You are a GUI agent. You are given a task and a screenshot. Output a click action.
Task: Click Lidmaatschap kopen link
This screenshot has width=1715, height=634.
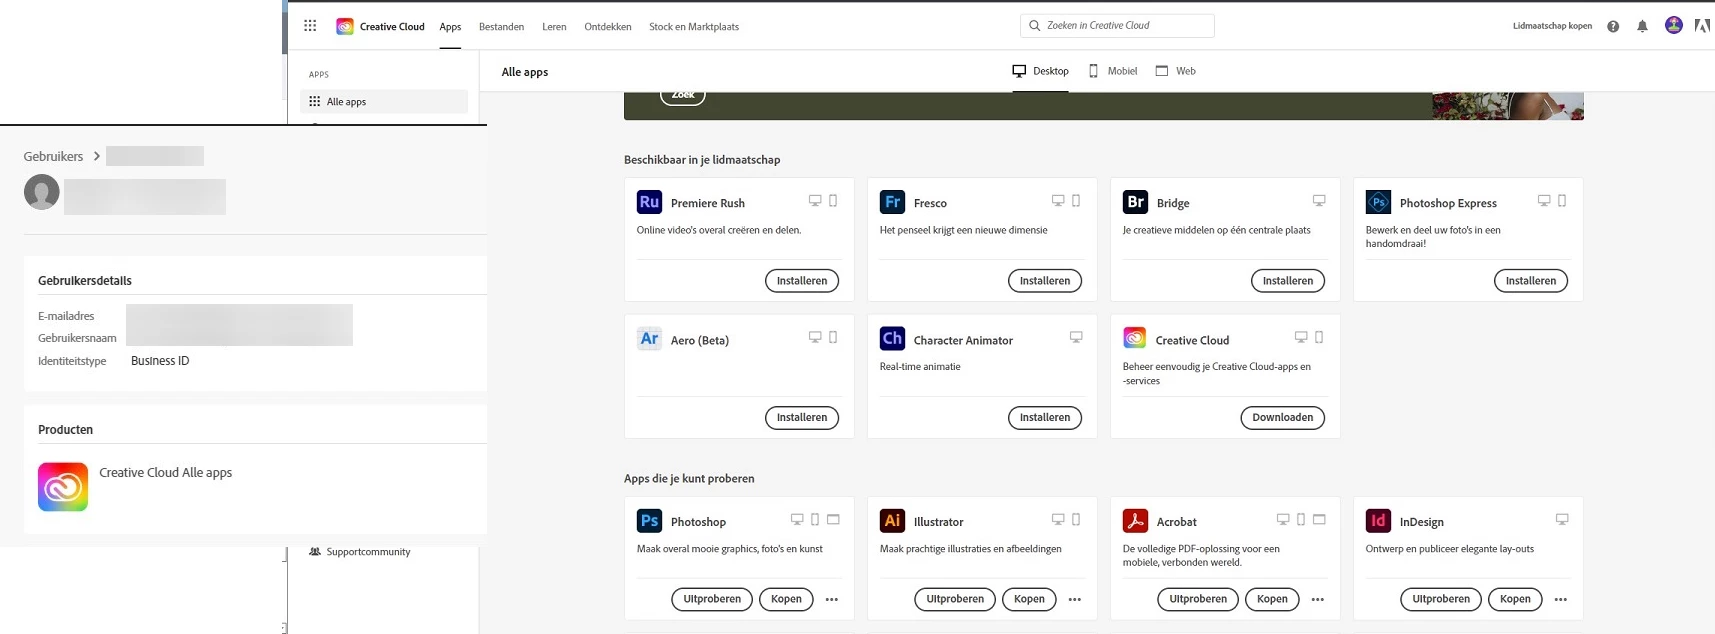1552,26
